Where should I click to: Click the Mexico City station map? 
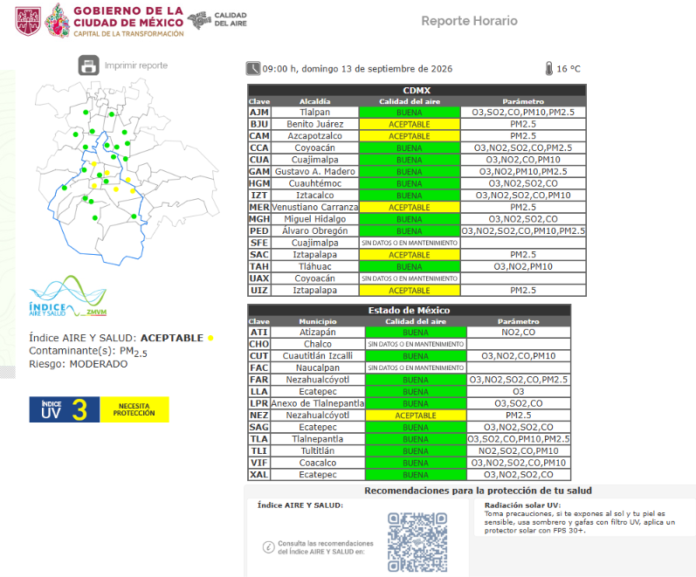point(127,172)
